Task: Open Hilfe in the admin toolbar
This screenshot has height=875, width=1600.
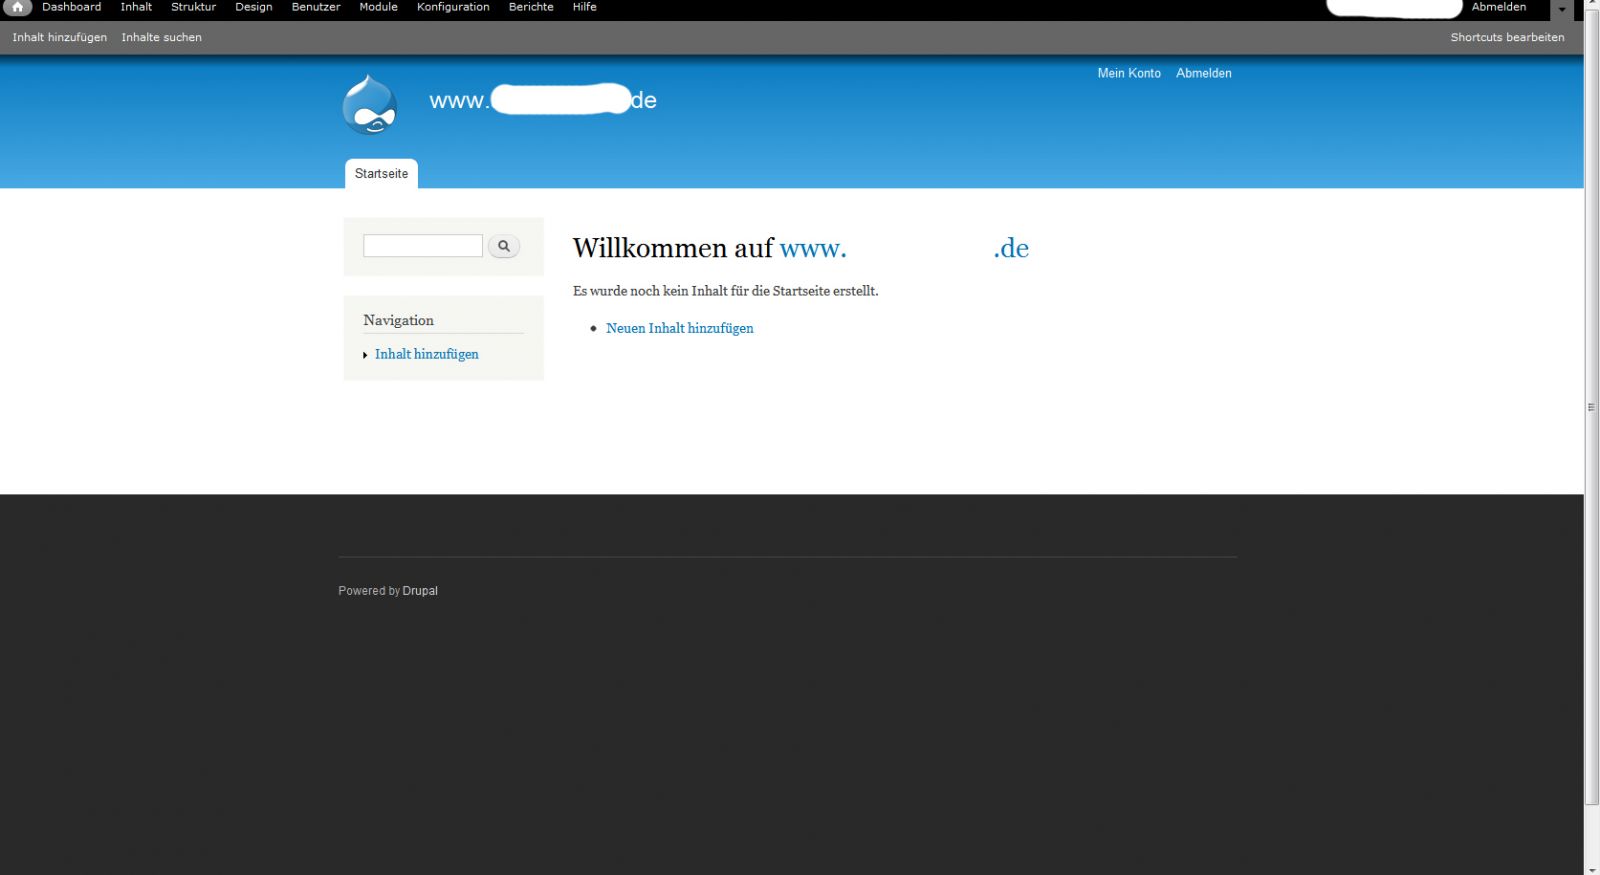Action: pos(584,7)
